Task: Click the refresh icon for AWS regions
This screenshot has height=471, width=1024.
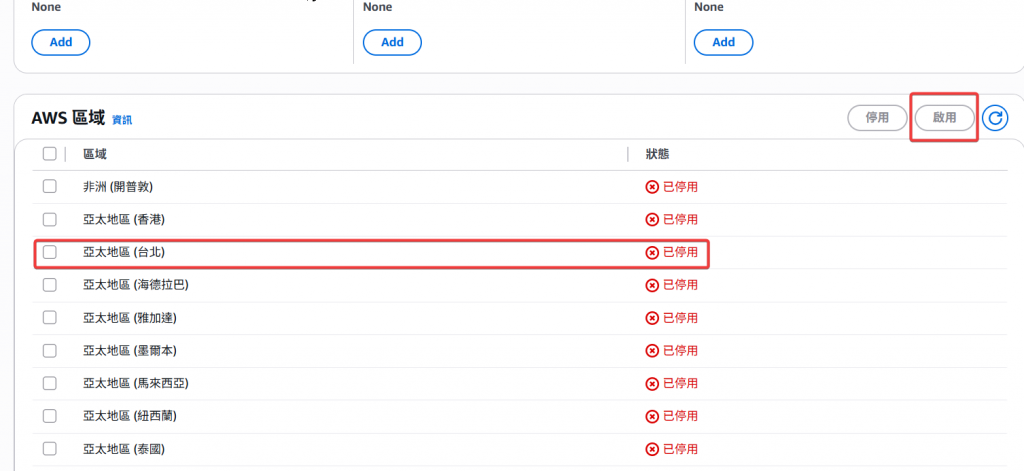Action: click(995, 118)
